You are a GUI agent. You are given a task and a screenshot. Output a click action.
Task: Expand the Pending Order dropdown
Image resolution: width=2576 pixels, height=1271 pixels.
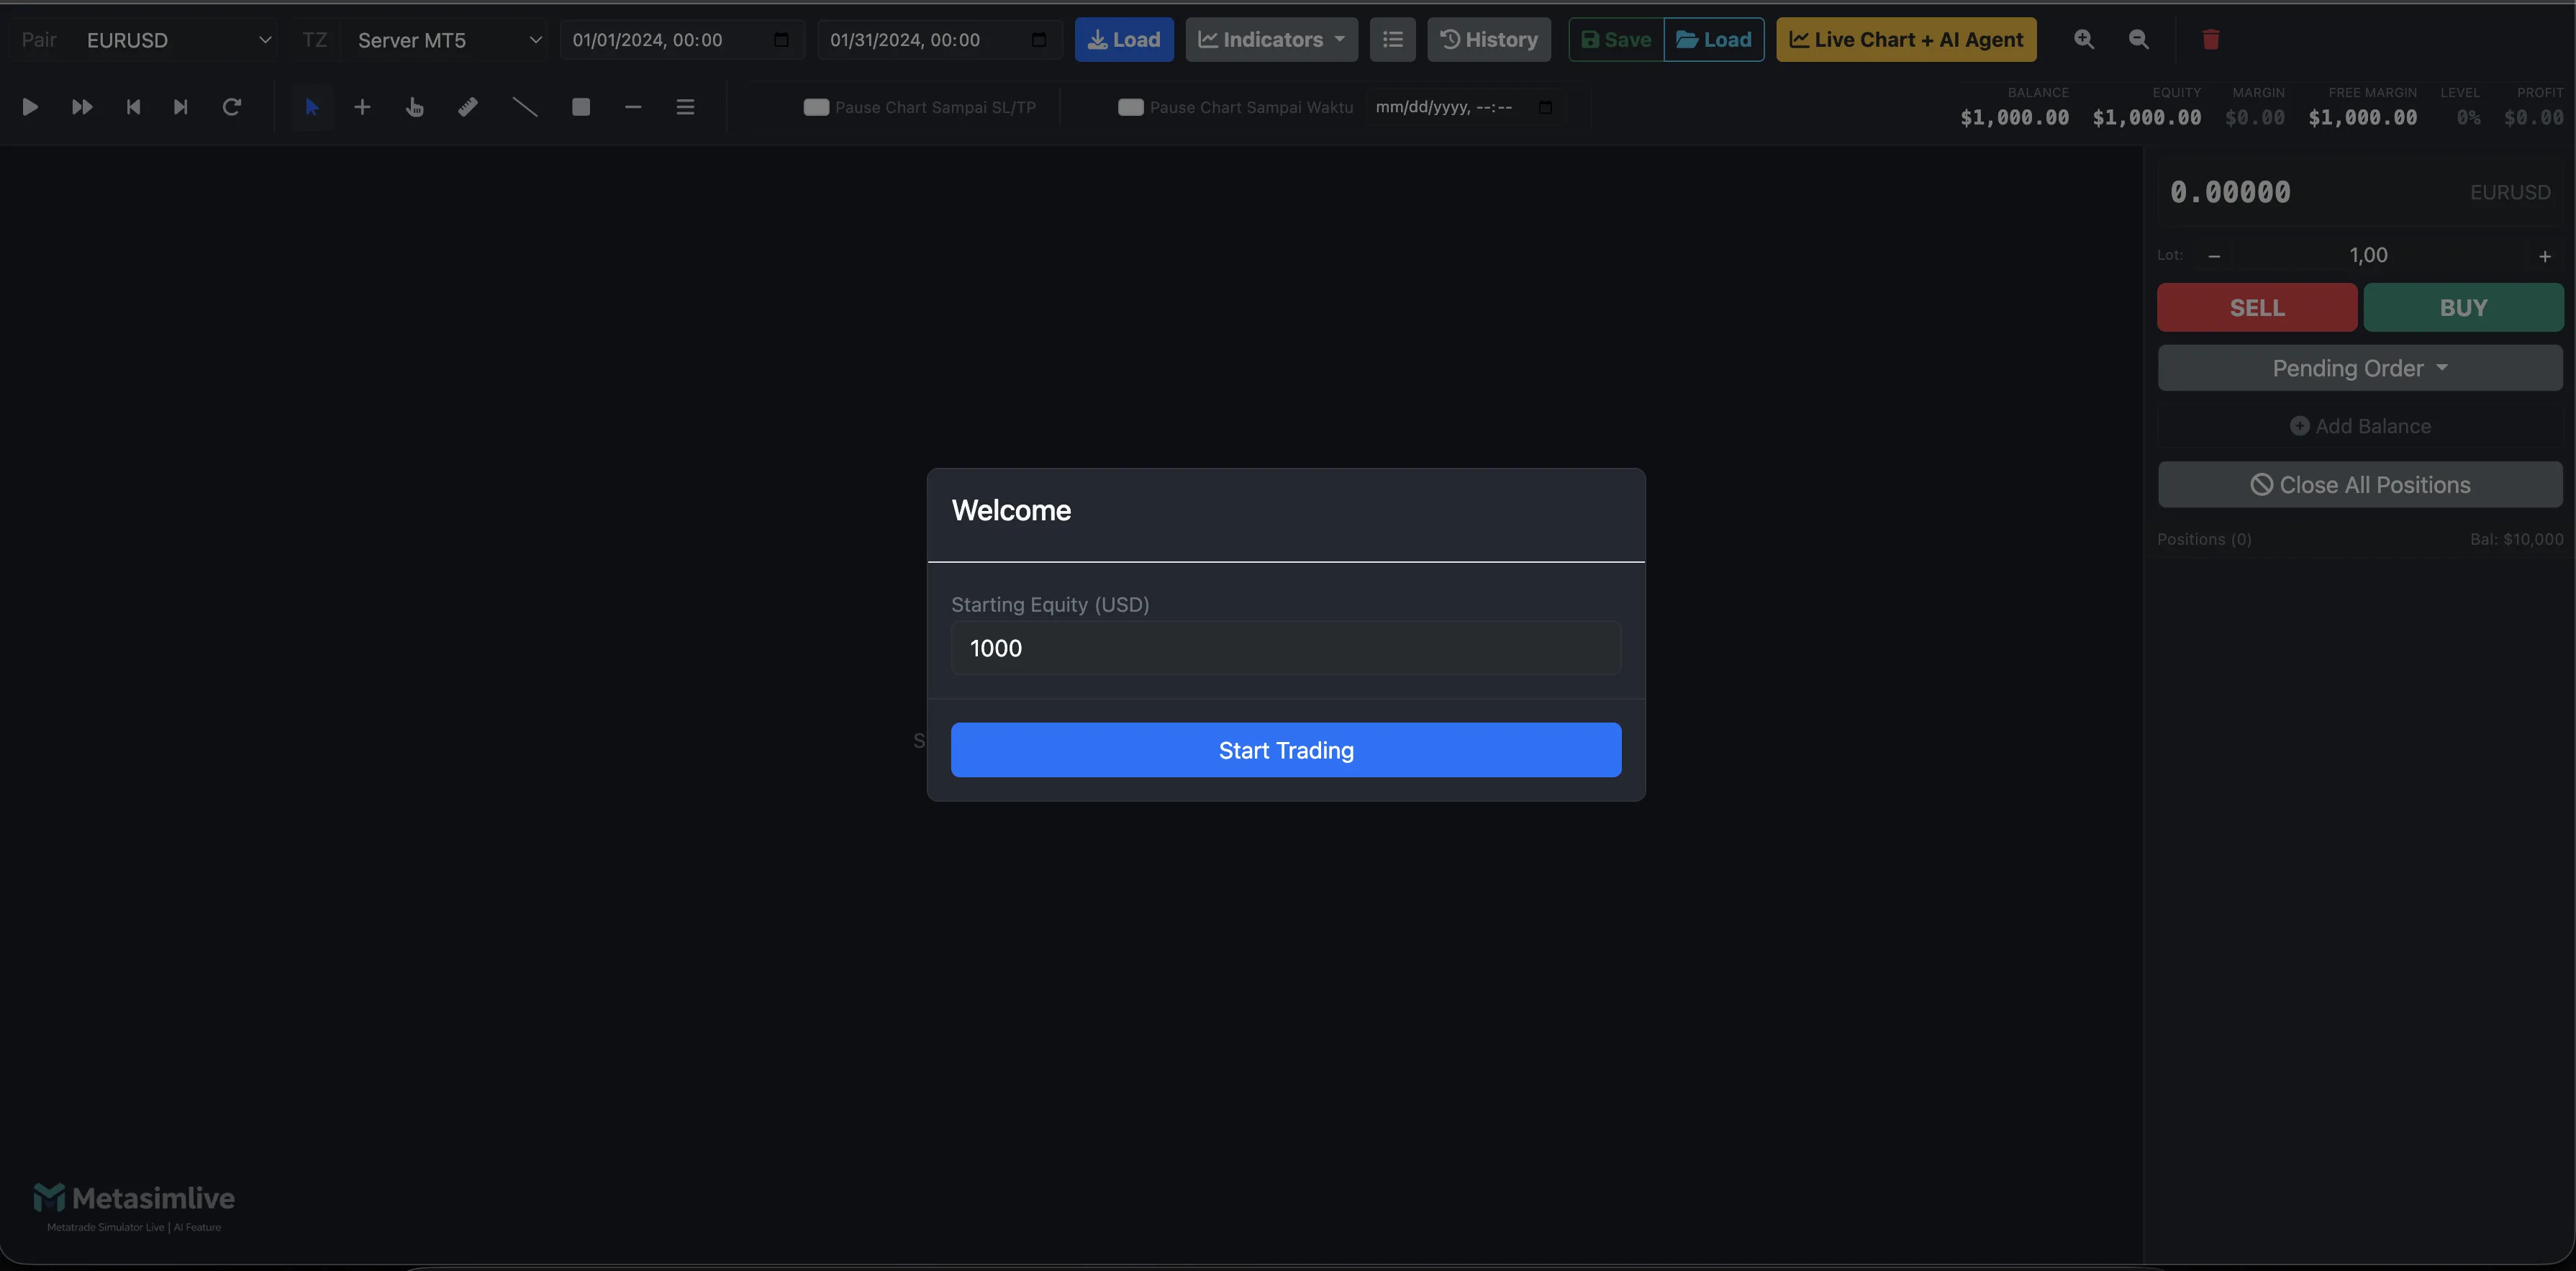click(2360, 367)
